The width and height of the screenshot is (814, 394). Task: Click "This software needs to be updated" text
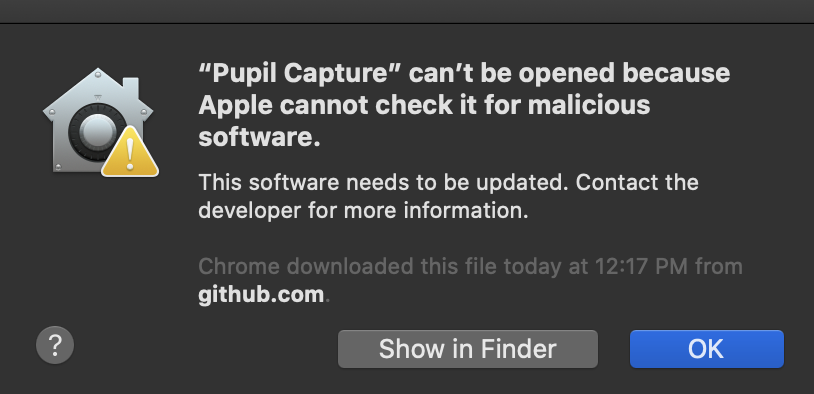(x=384, y=182)
